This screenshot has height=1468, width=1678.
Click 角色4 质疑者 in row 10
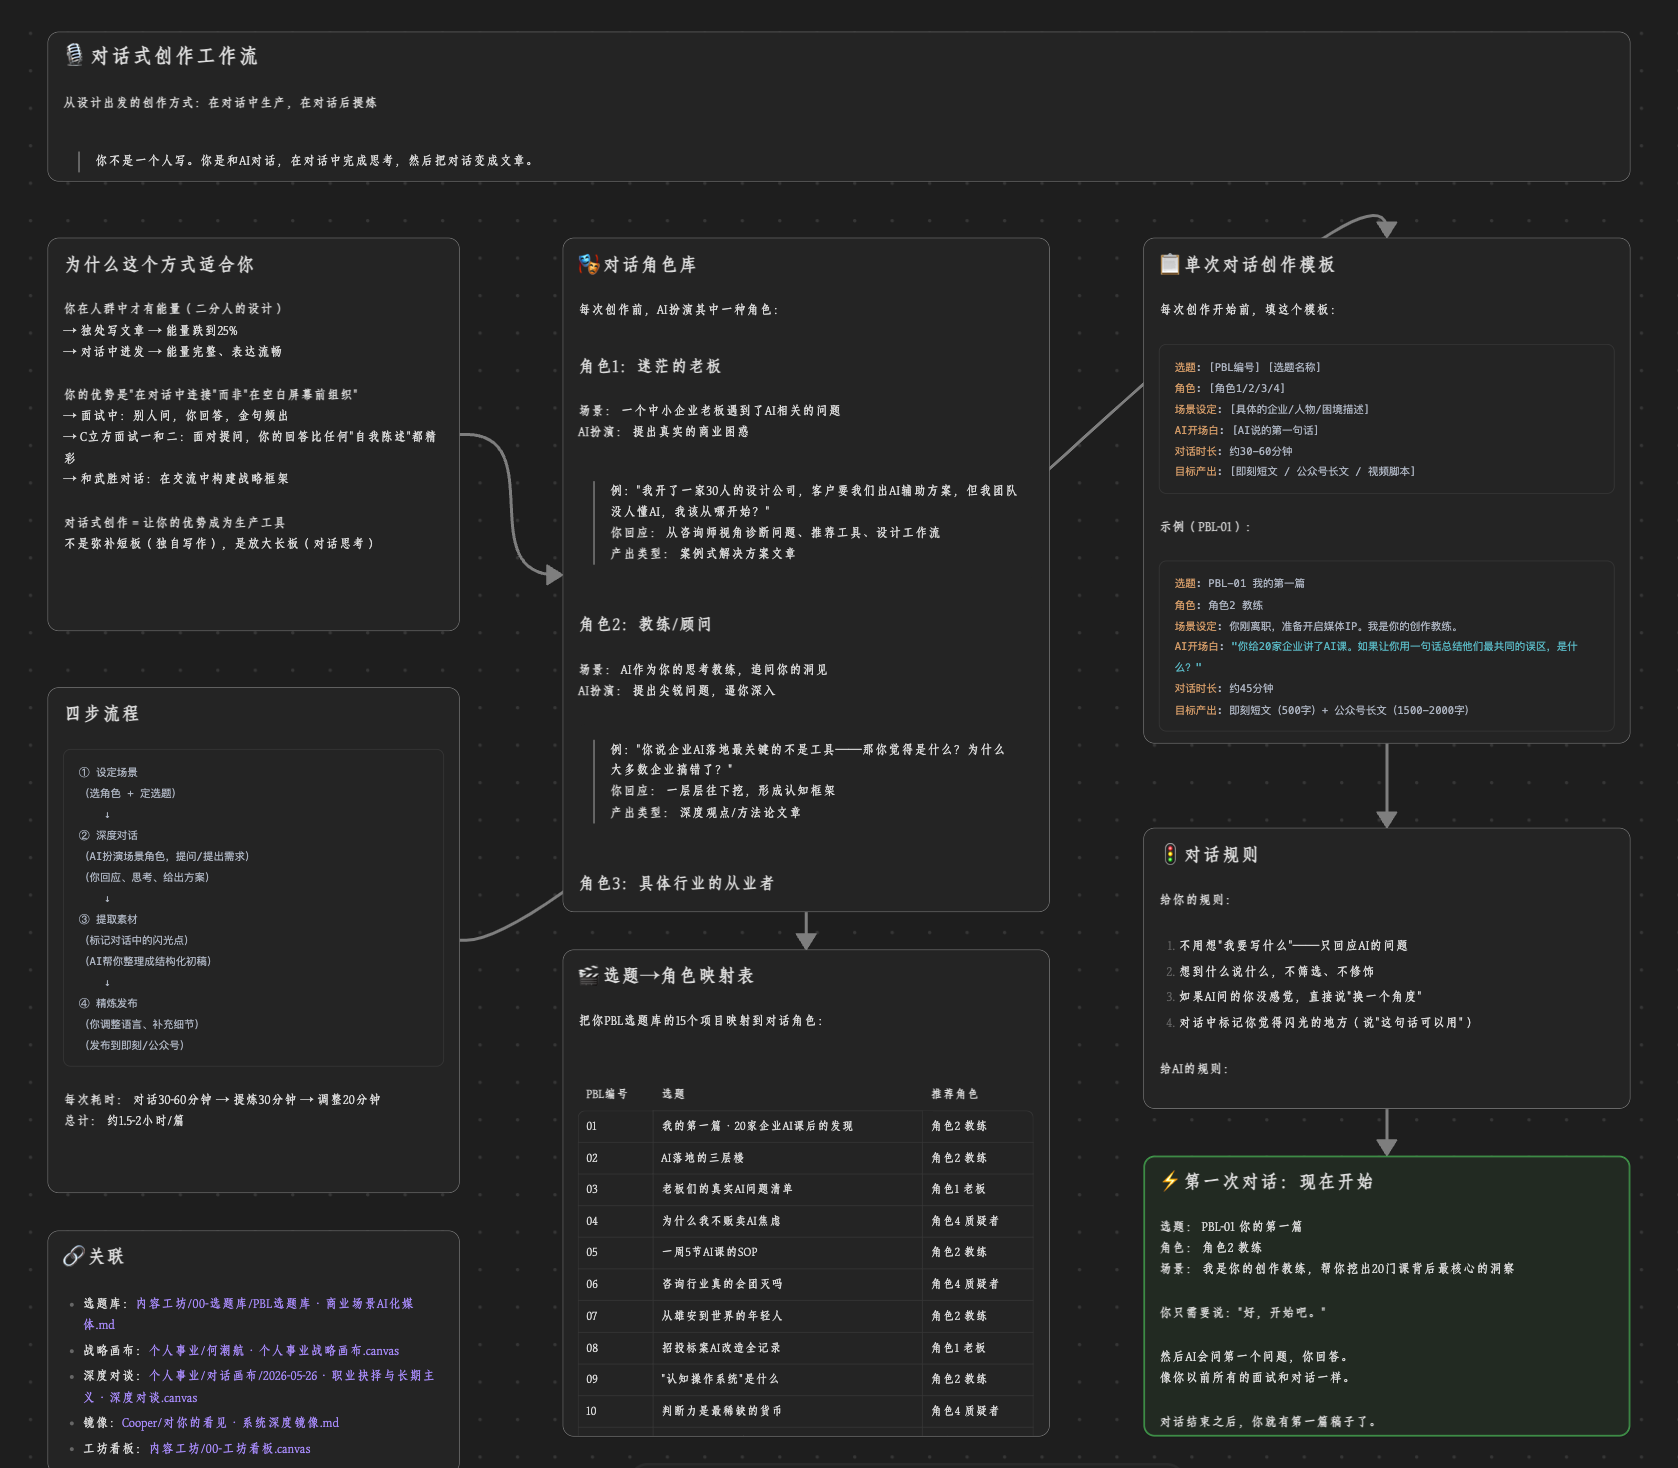[965, 1411]
